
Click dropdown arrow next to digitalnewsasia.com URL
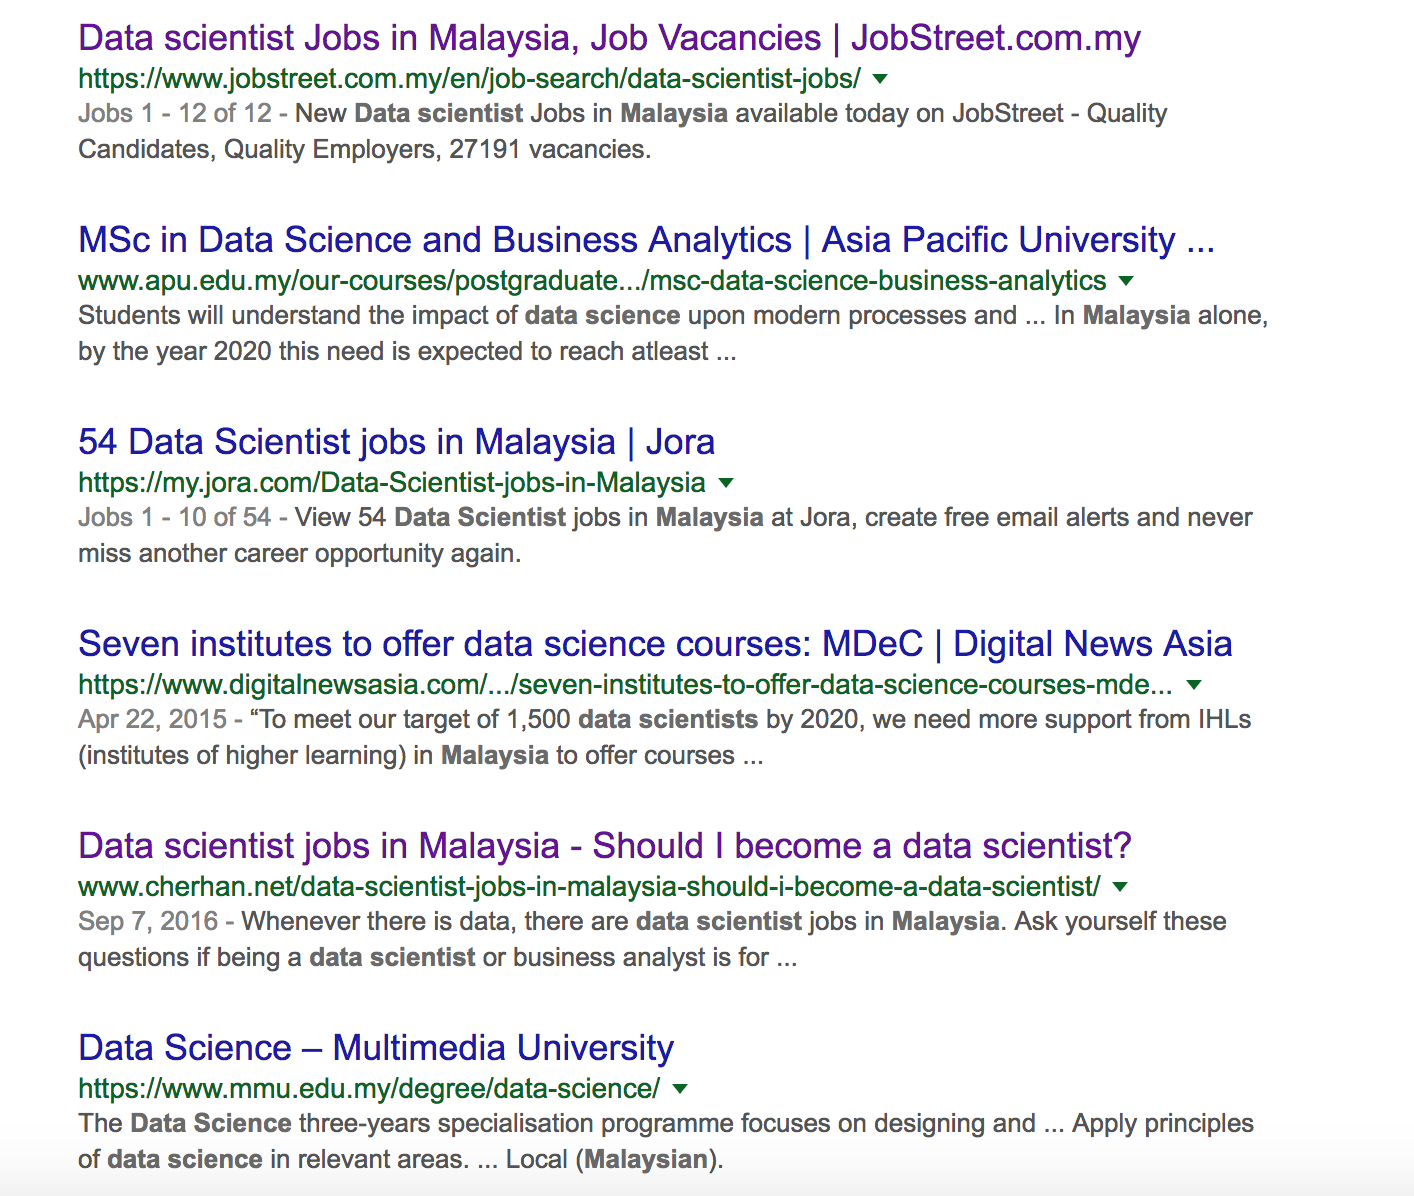(x=1193, y=685)
